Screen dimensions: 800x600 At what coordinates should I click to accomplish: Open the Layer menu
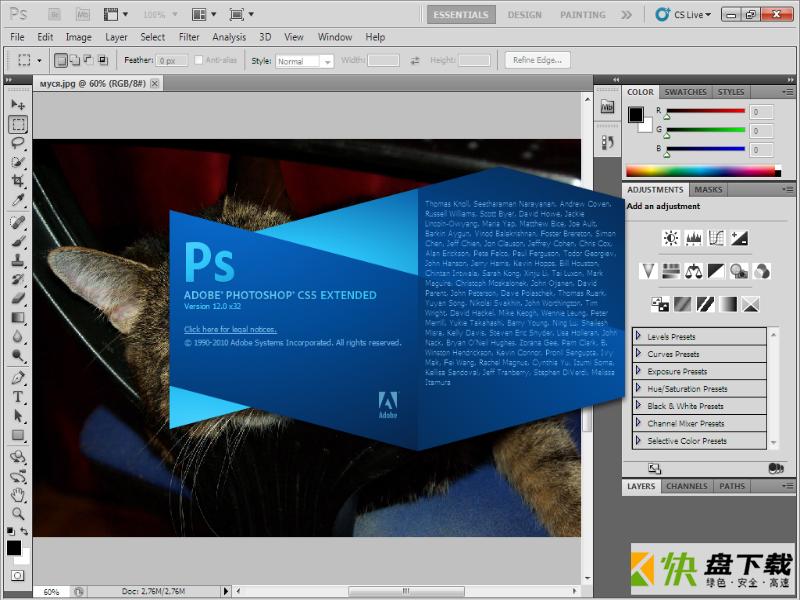point(116,37)
